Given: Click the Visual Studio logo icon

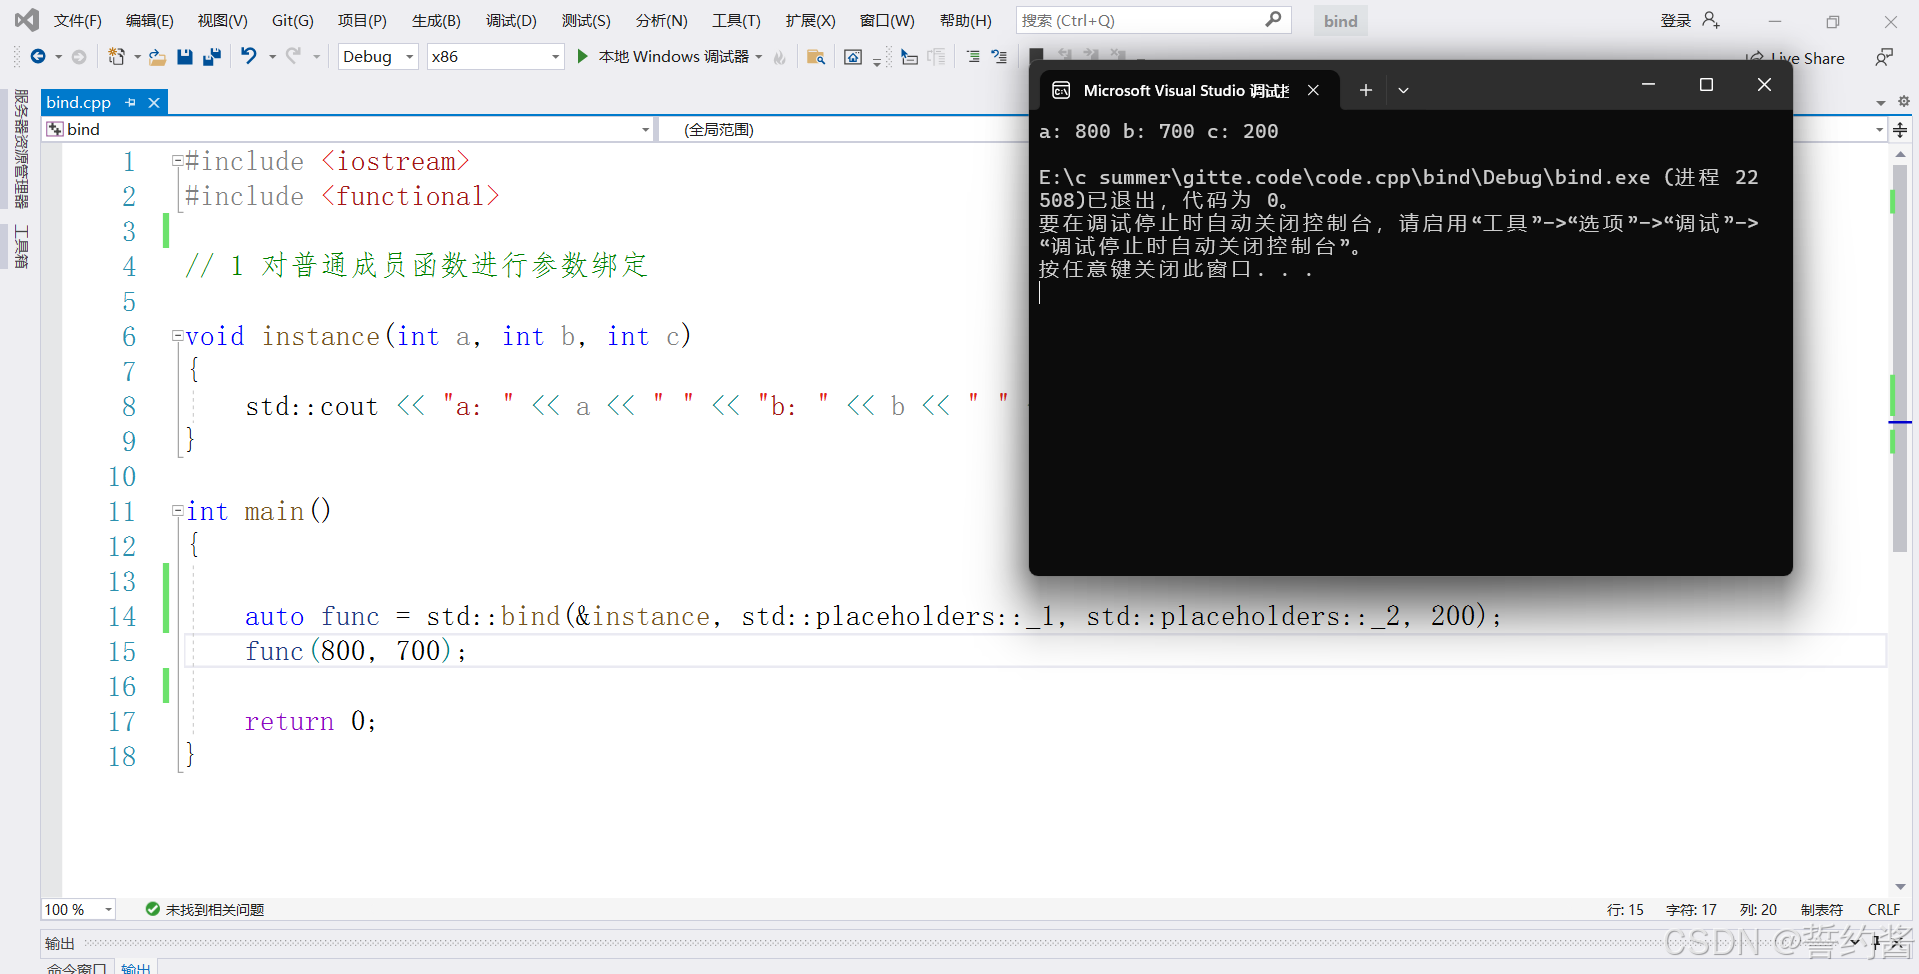Looking at the screenshot, I should coord(27,19).
